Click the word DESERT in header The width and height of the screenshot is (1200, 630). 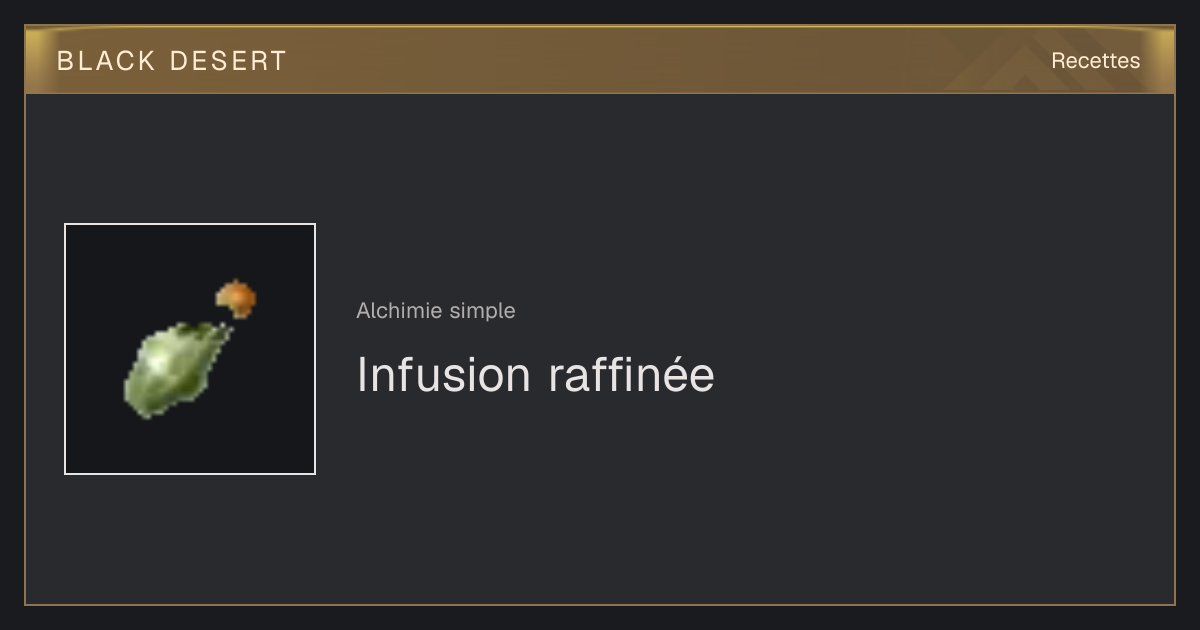(228, 61)
